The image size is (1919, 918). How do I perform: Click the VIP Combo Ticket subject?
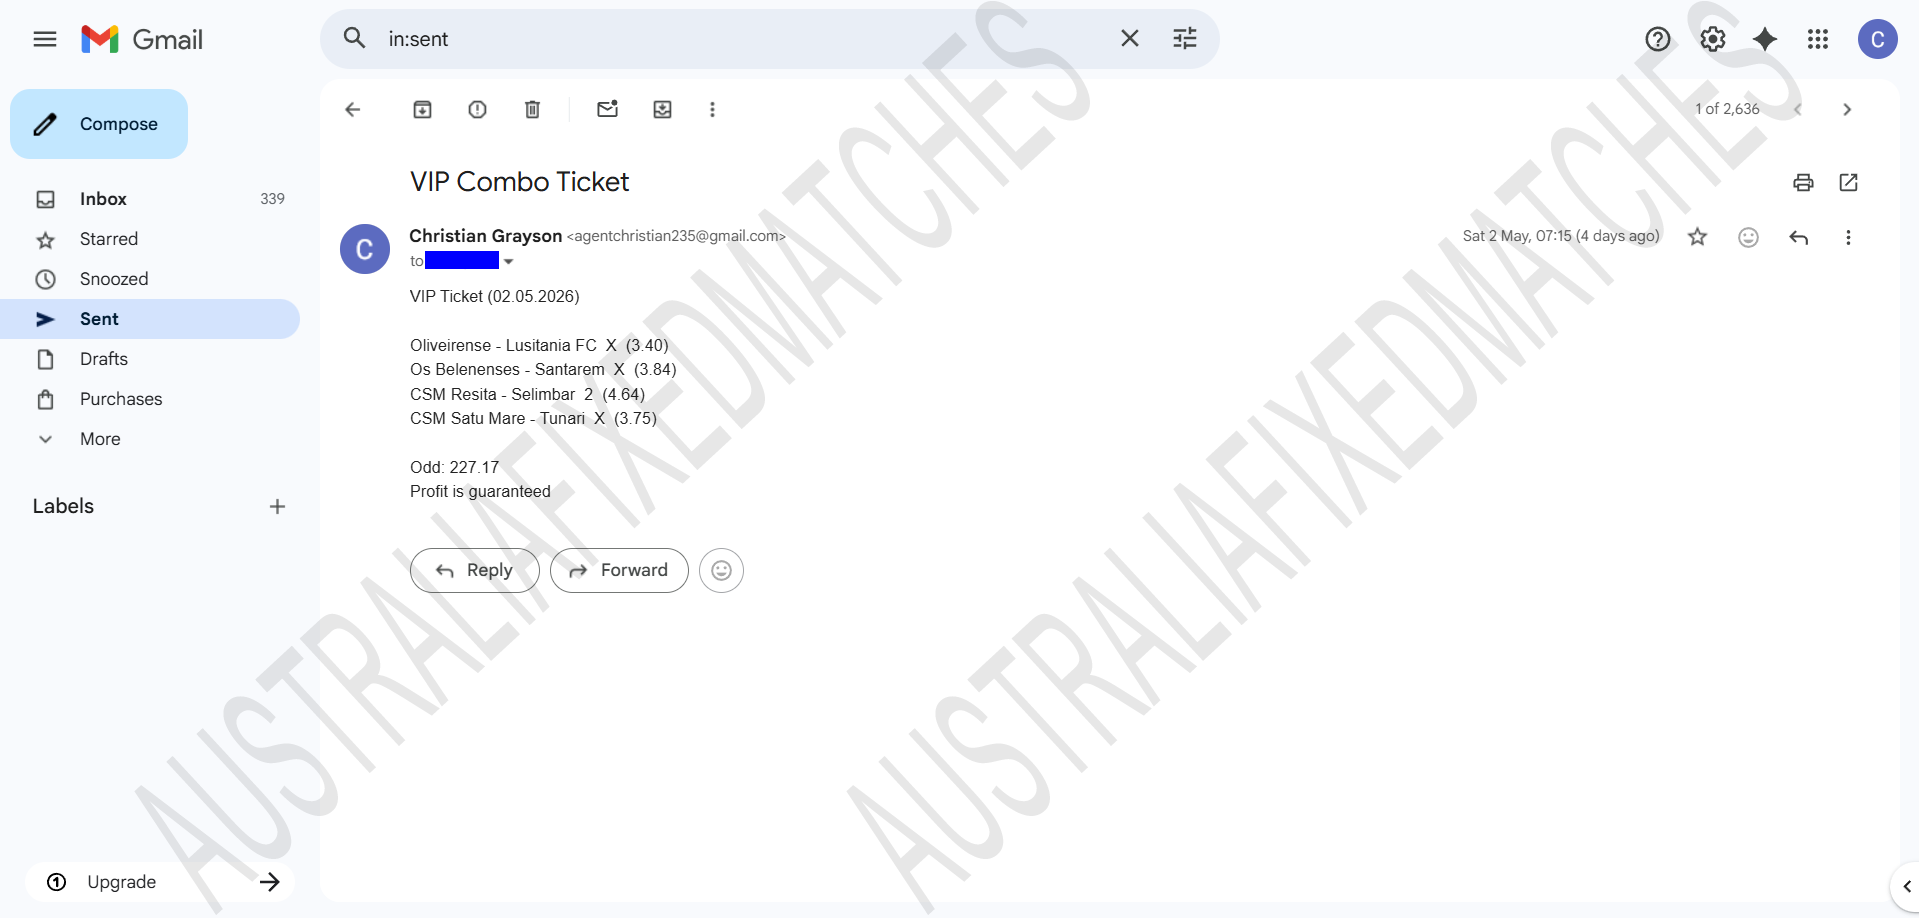coord(520,182)
